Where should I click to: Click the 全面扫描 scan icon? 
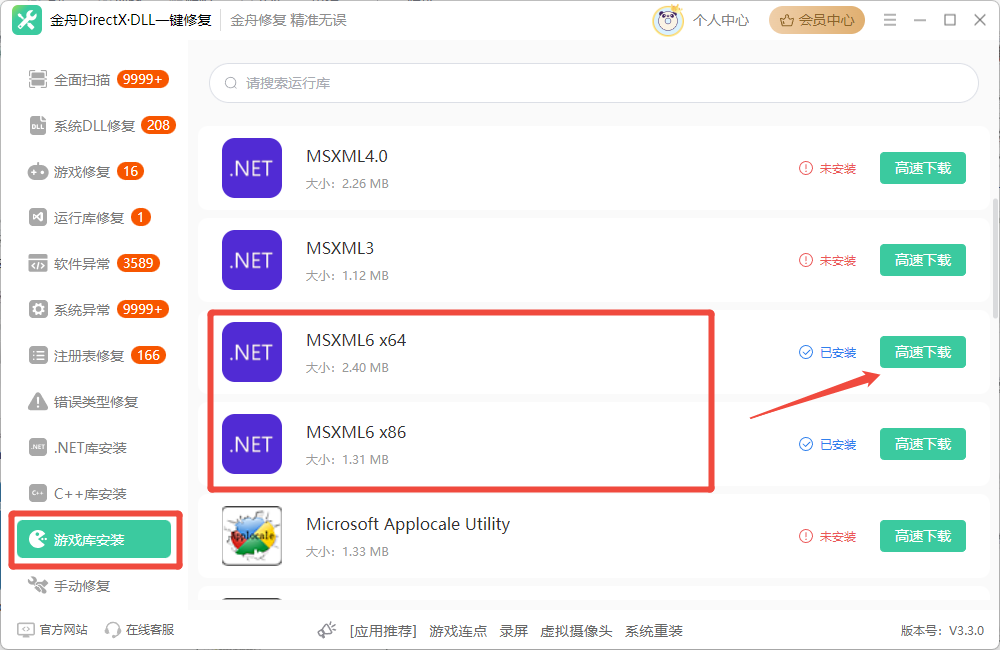38,79
